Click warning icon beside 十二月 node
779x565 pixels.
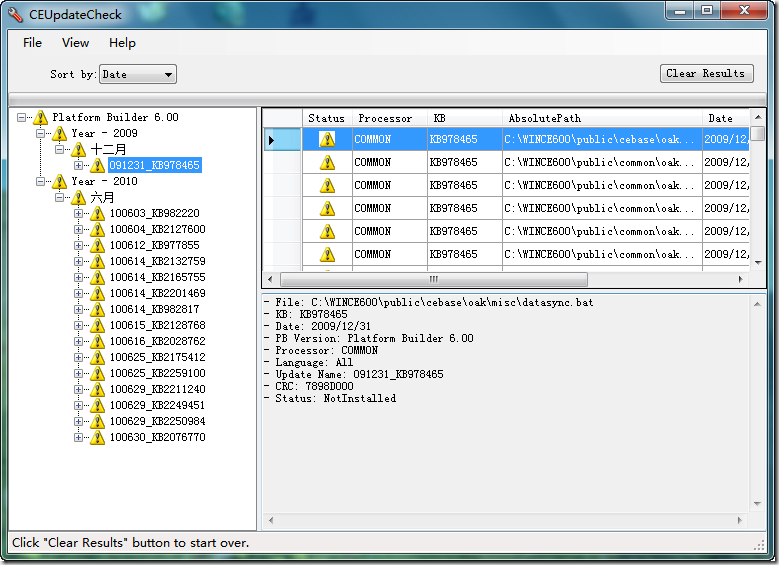[78, 150]
